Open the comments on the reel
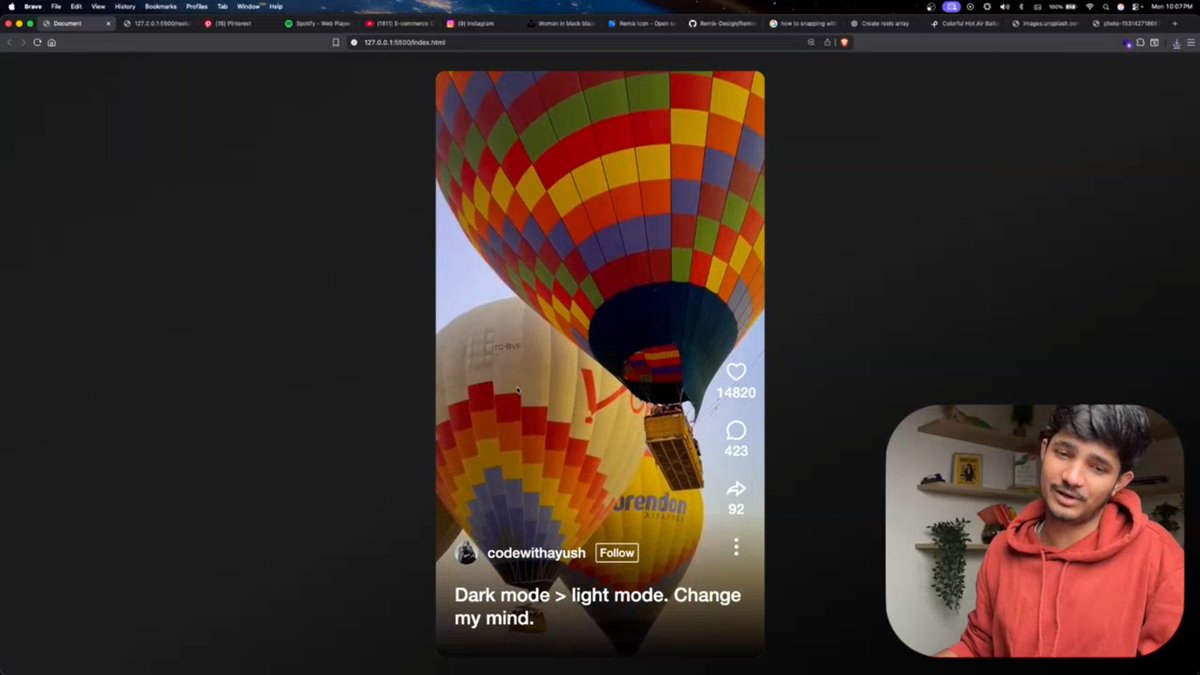This screenshot has height=675, width=1200. [736, 432]
